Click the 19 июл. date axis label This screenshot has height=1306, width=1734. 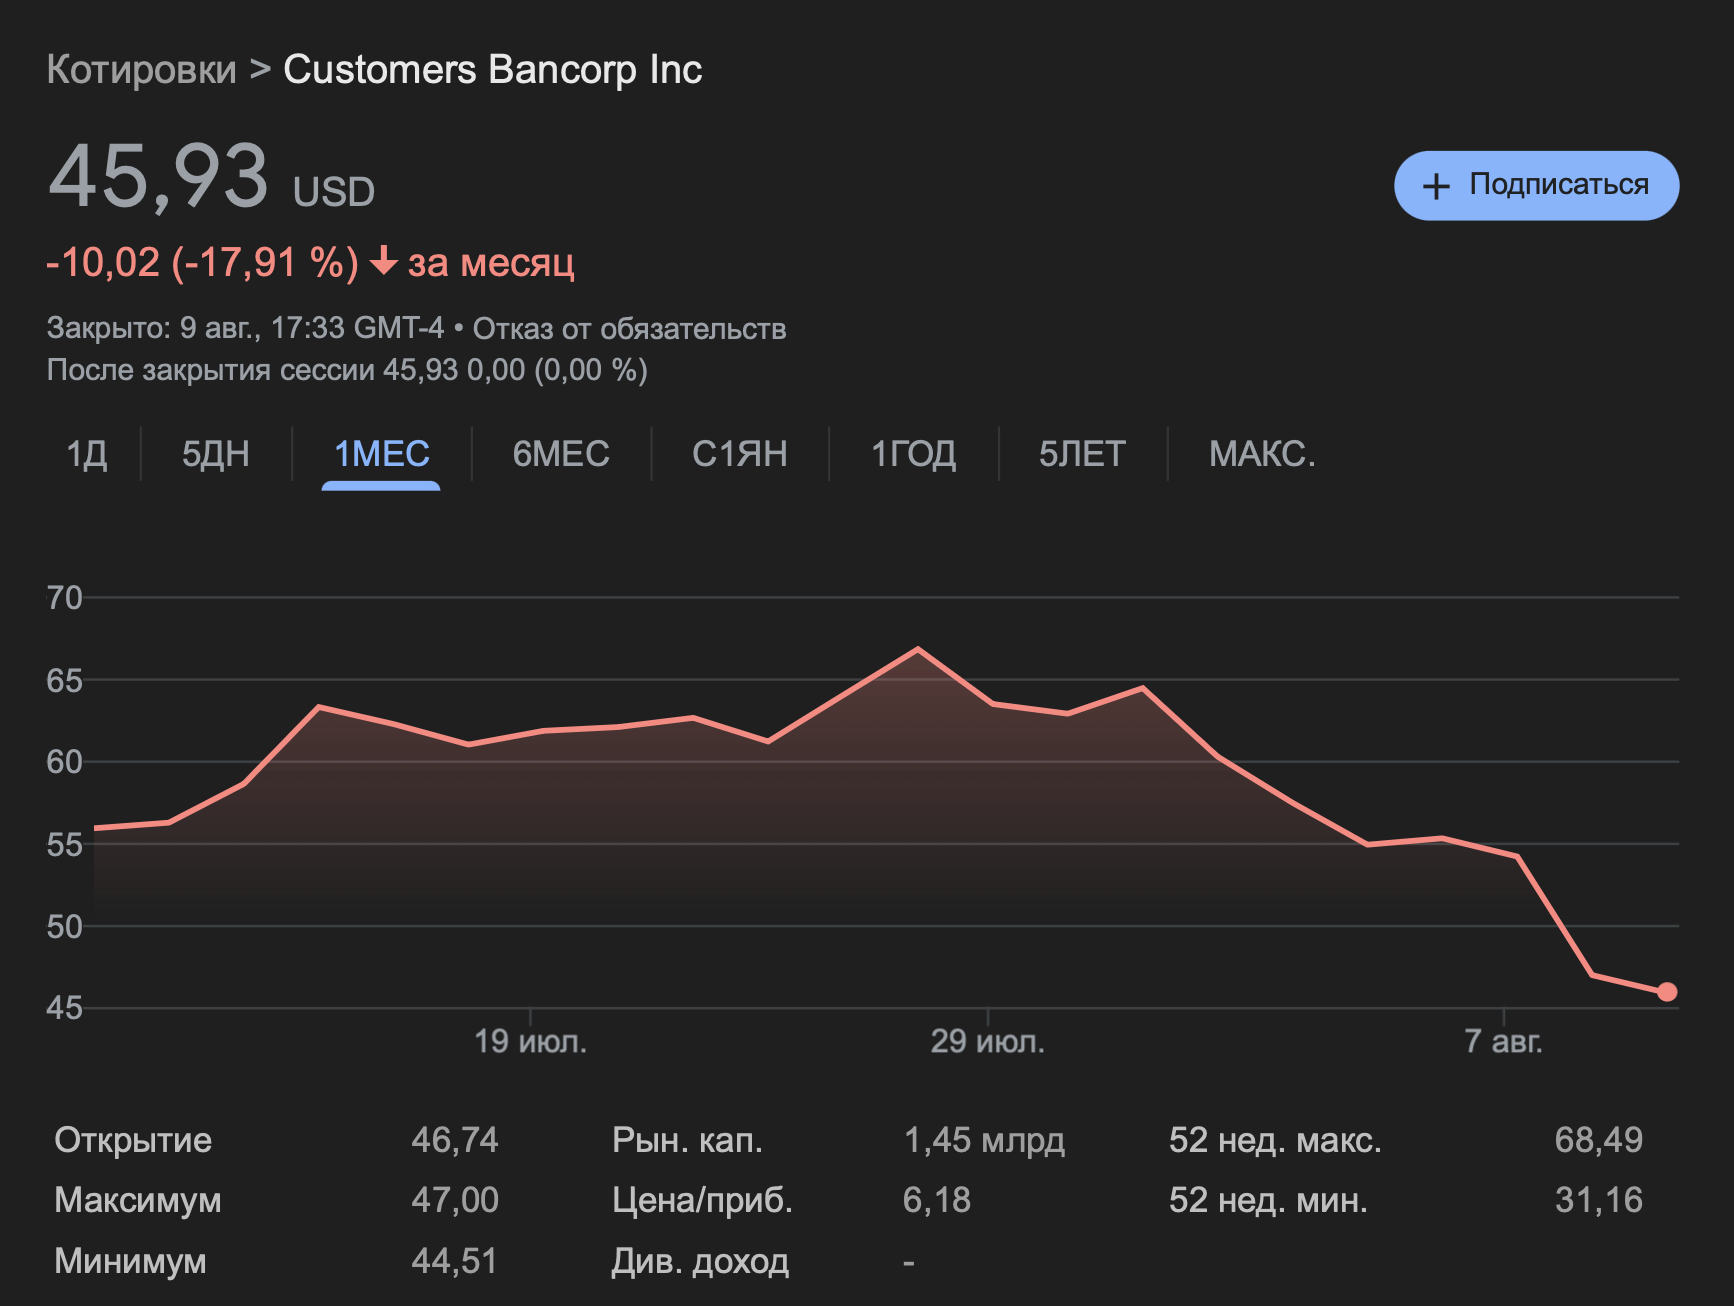(x=530, y=1041)
